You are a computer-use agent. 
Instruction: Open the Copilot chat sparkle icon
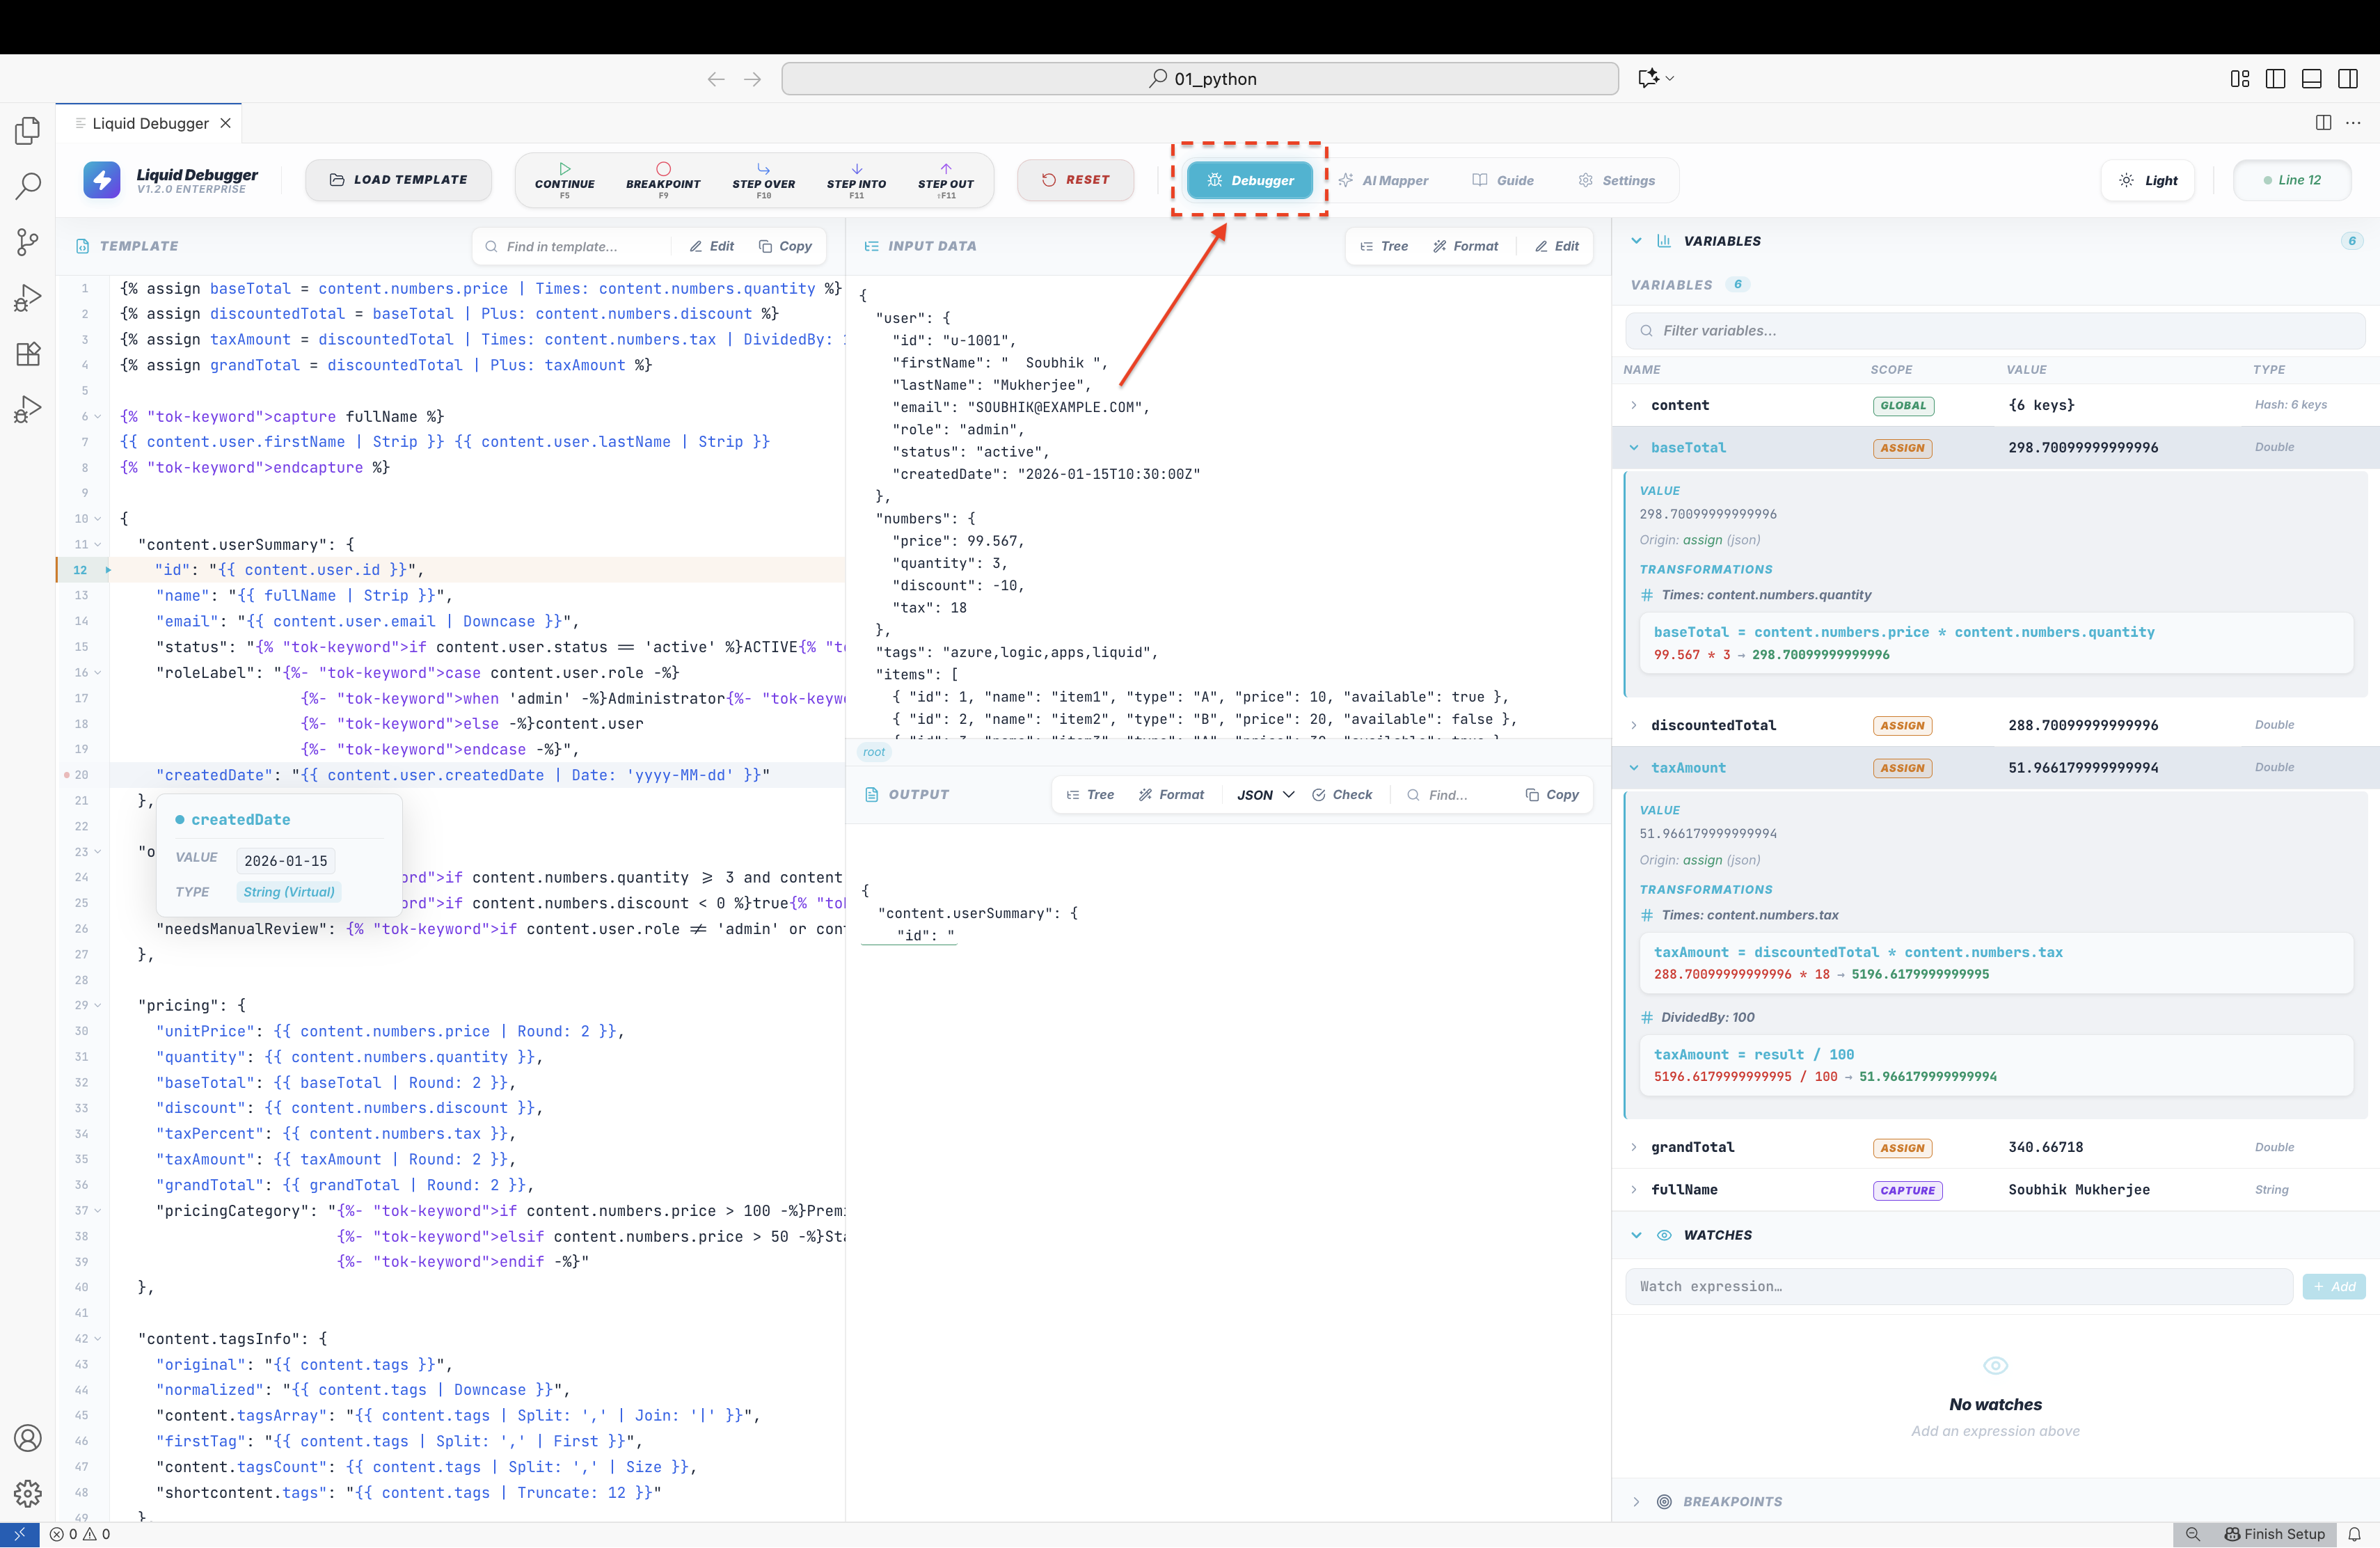(x=1648, y=78)
